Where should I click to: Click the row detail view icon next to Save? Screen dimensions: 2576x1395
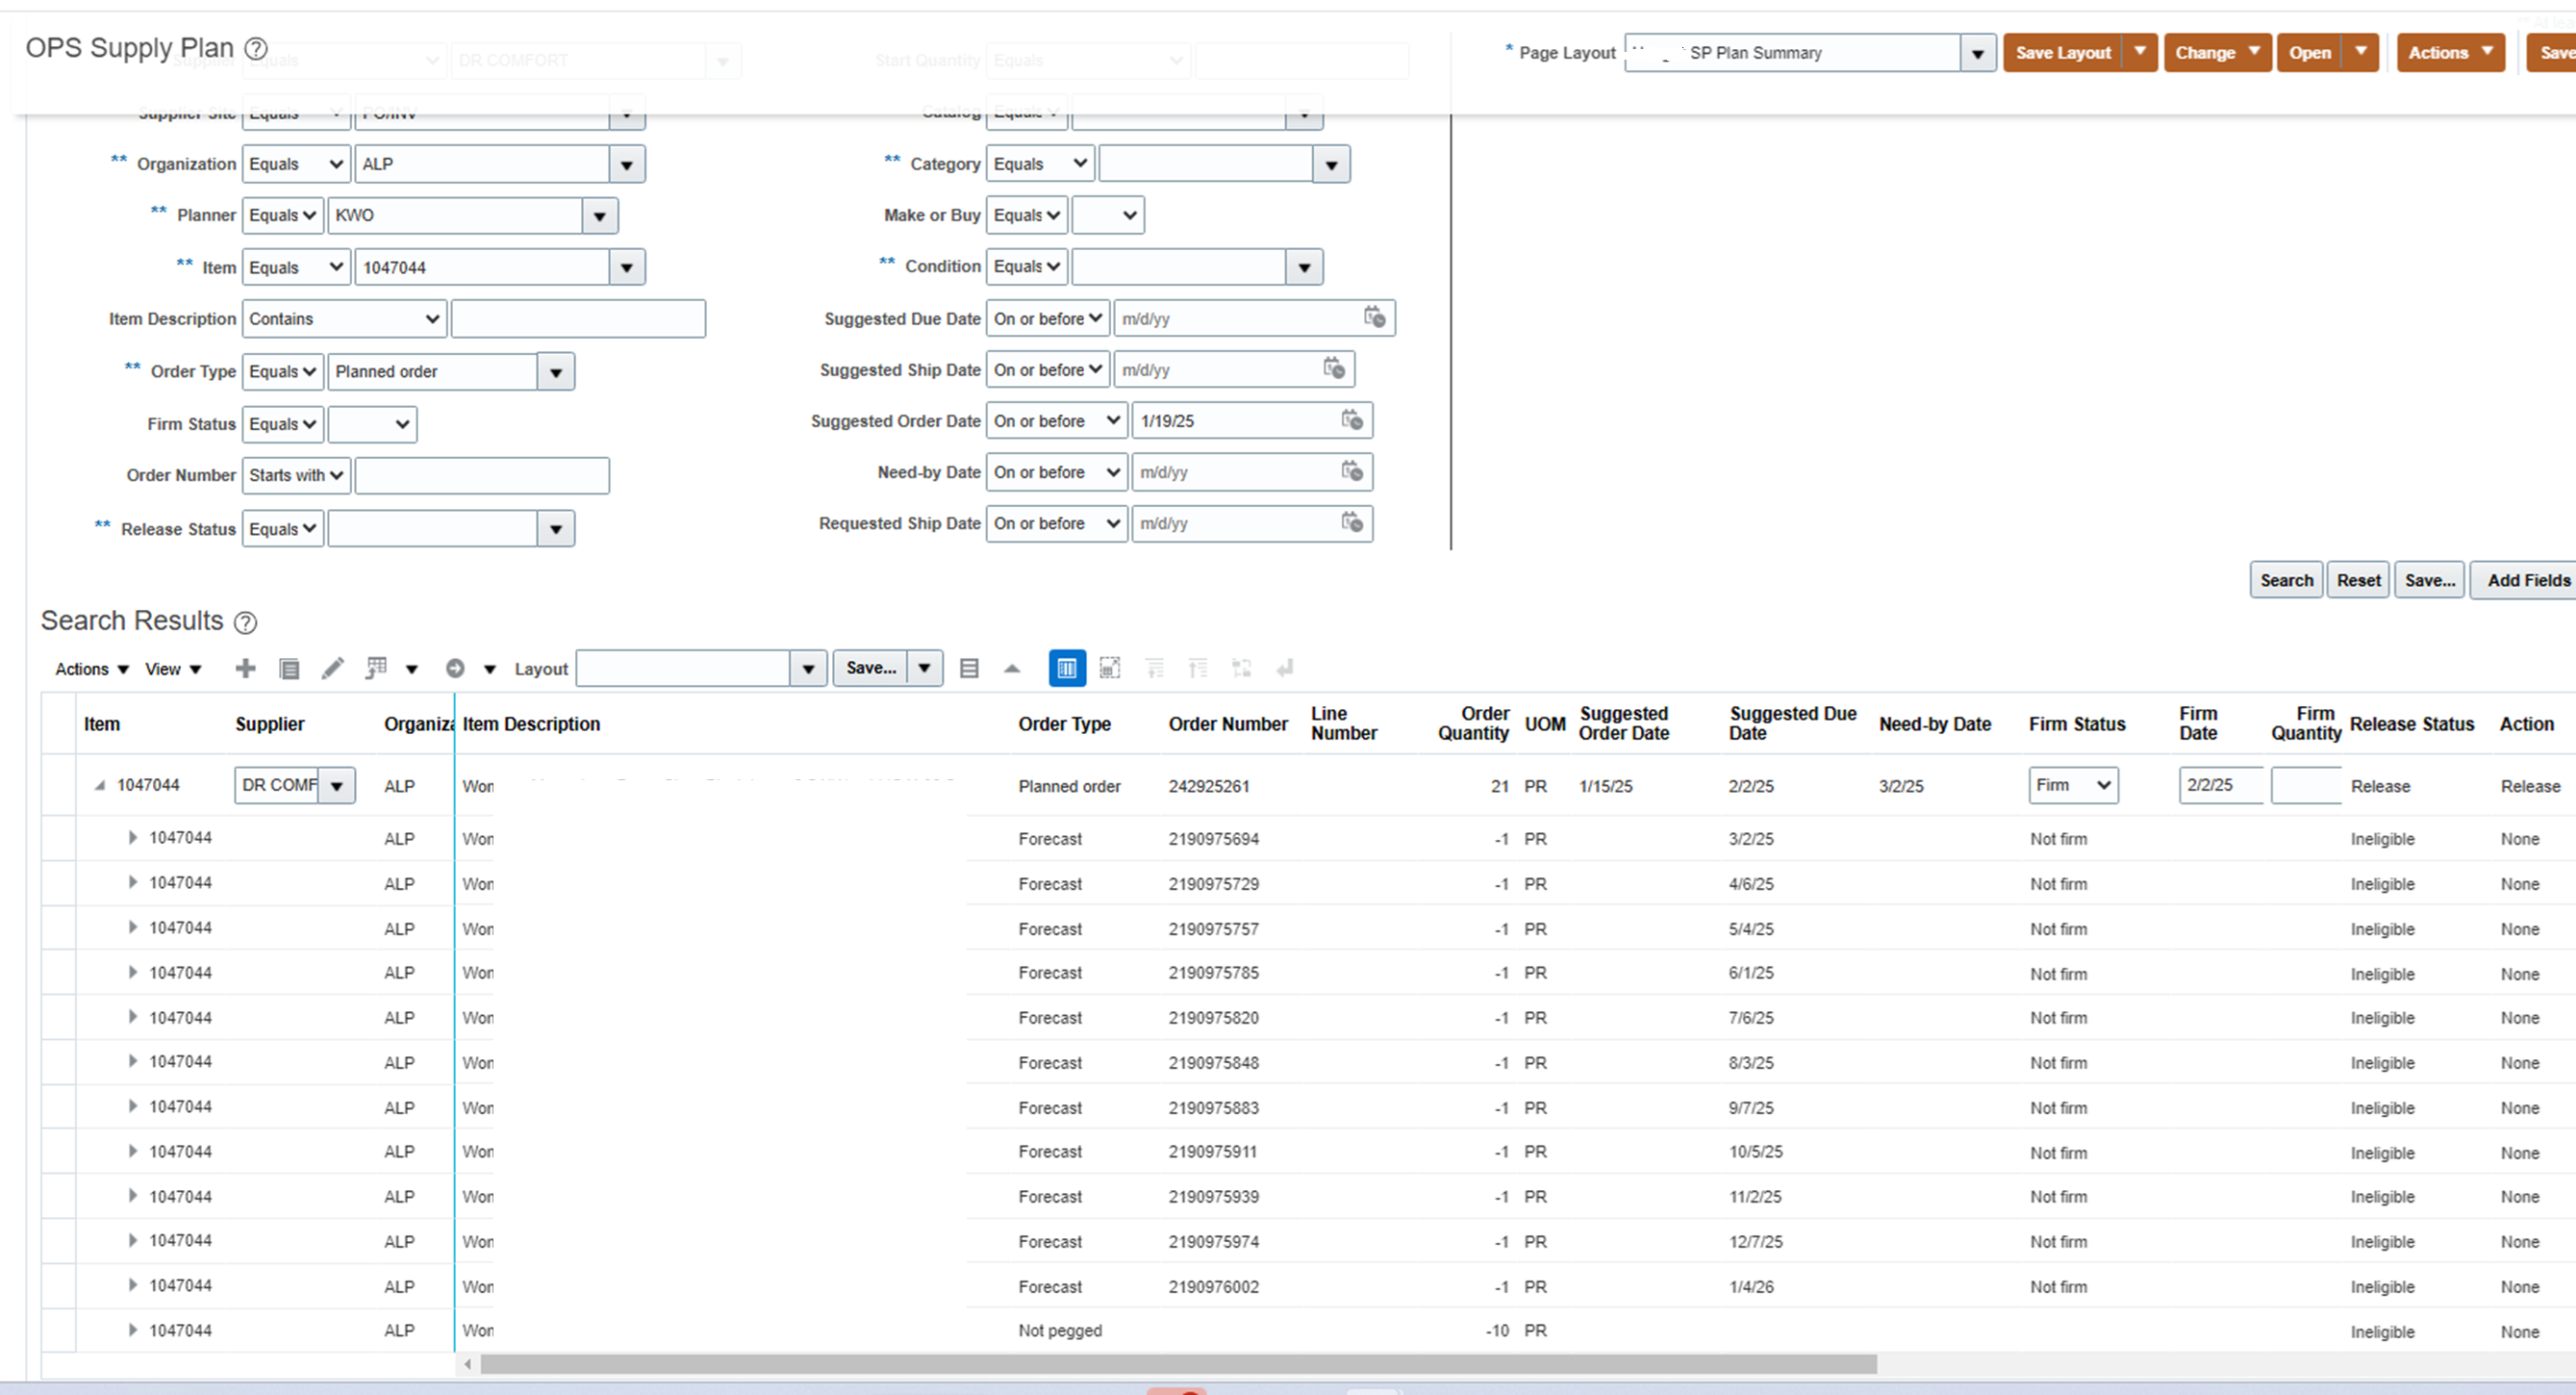pyautogui.click(x=969, y=668)
